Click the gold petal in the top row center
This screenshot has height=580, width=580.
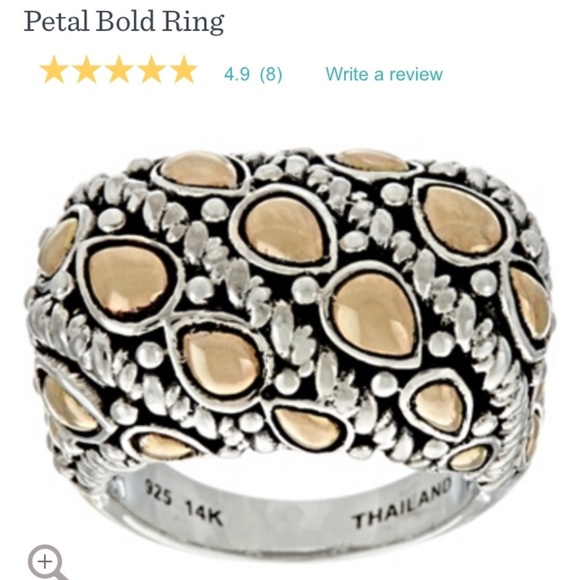coord(283,229)
